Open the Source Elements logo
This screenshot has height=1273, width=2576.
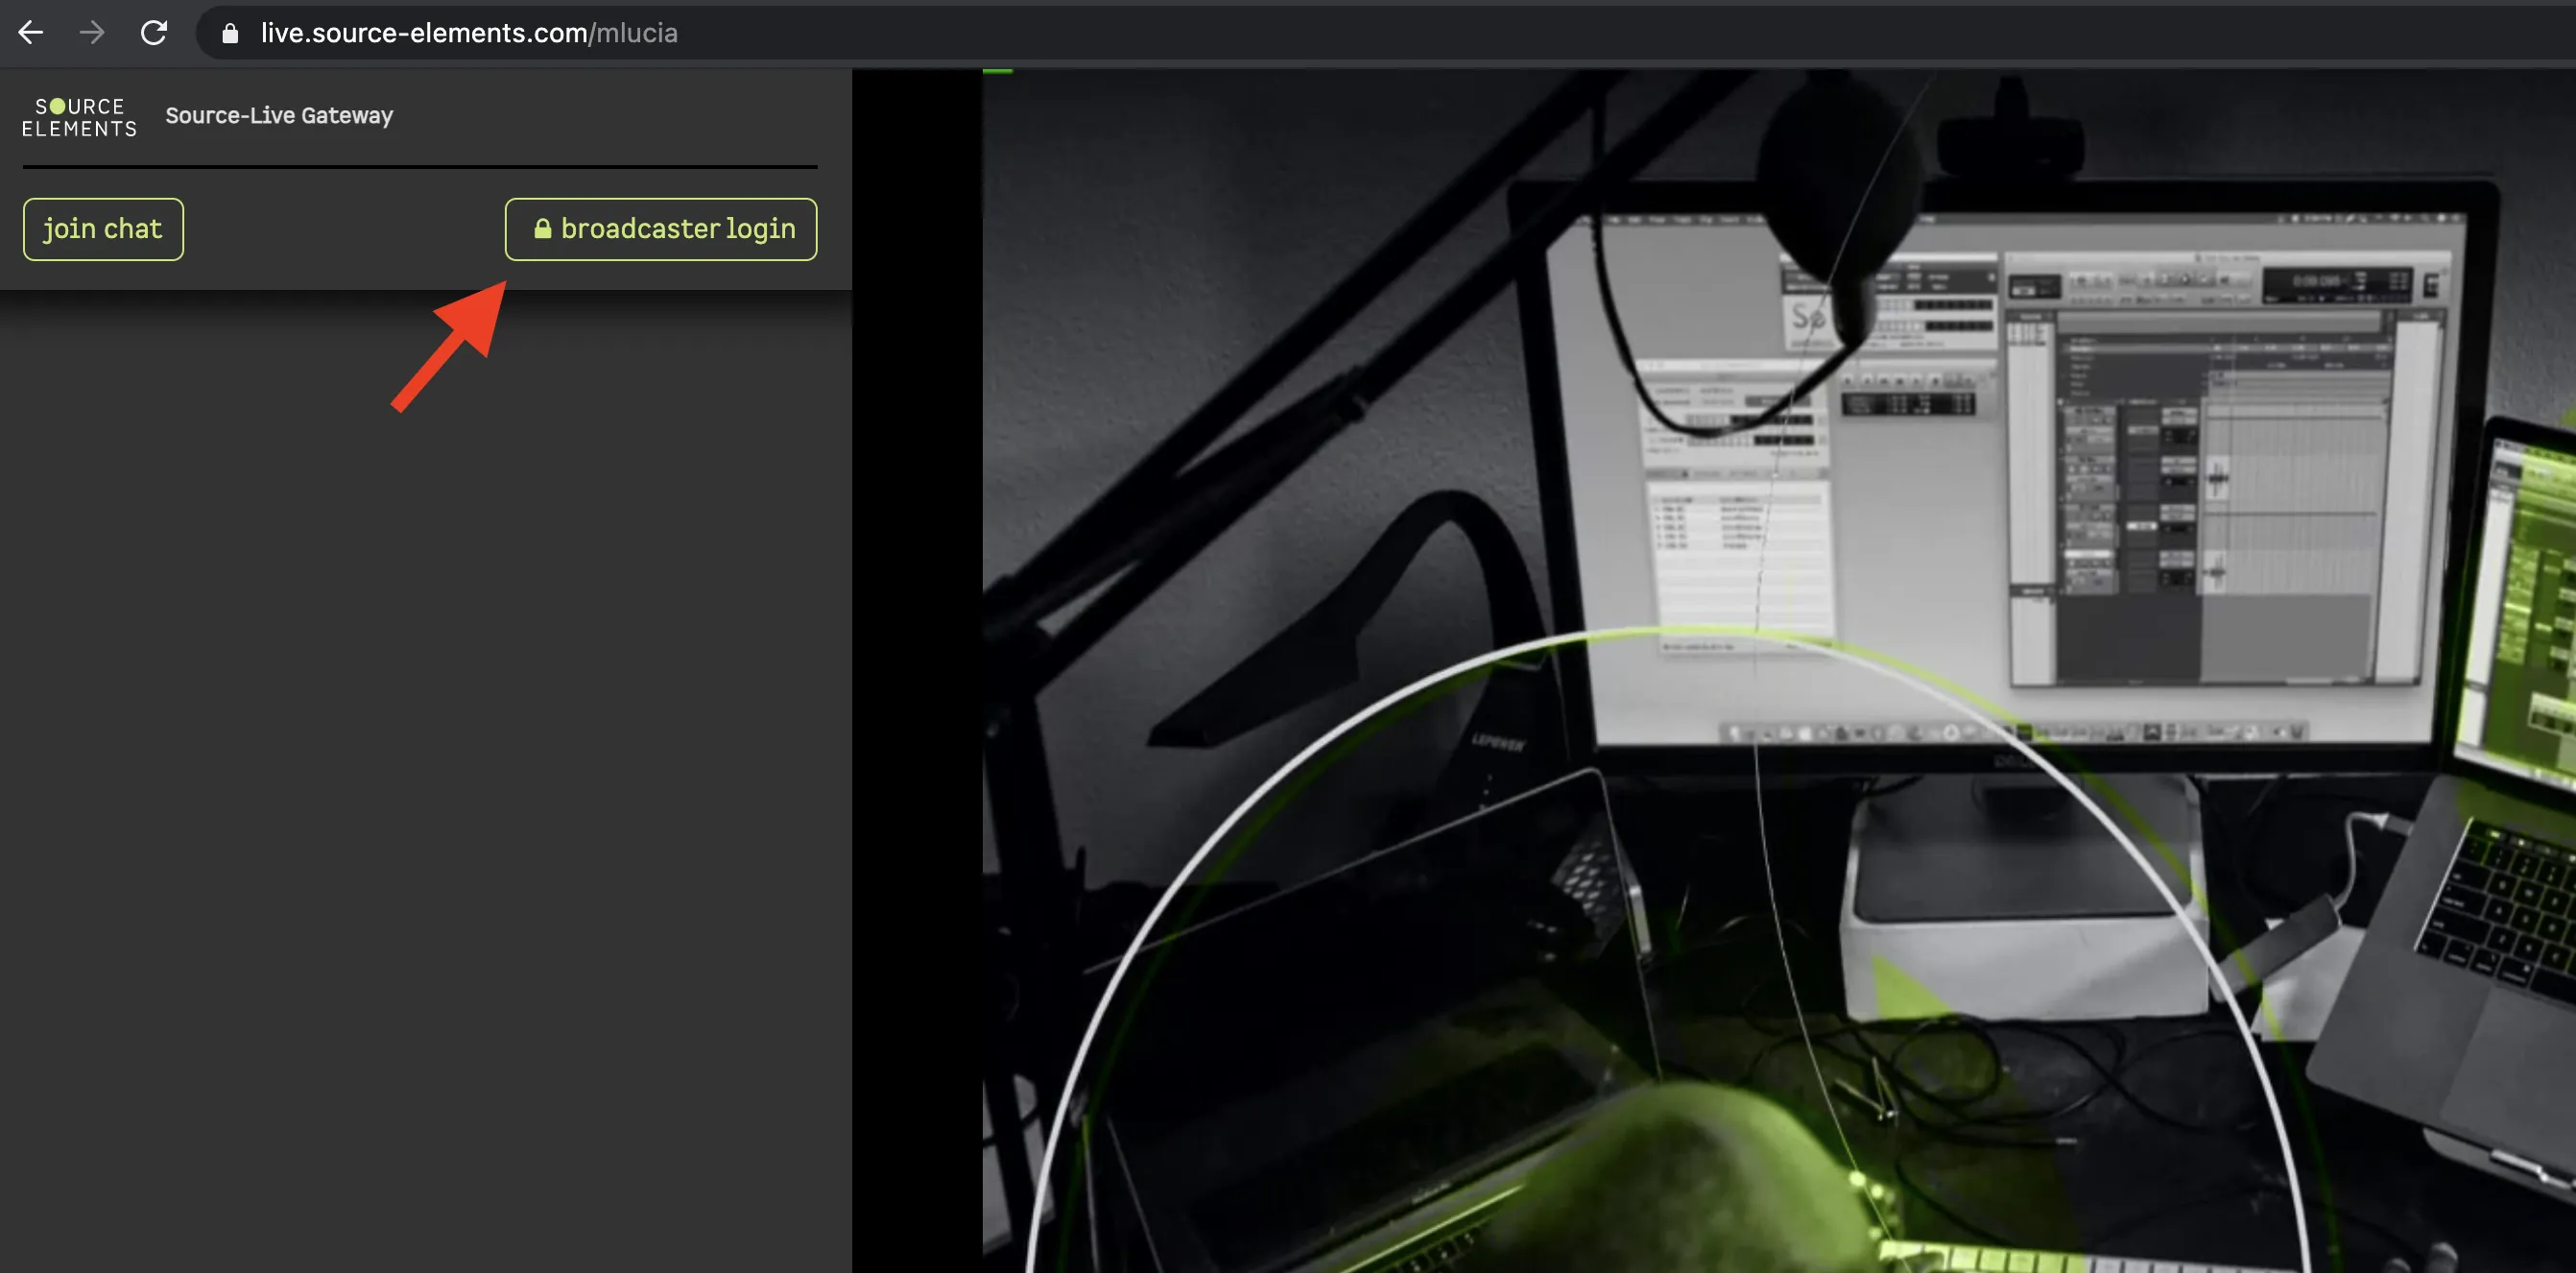tap(80, 117)
